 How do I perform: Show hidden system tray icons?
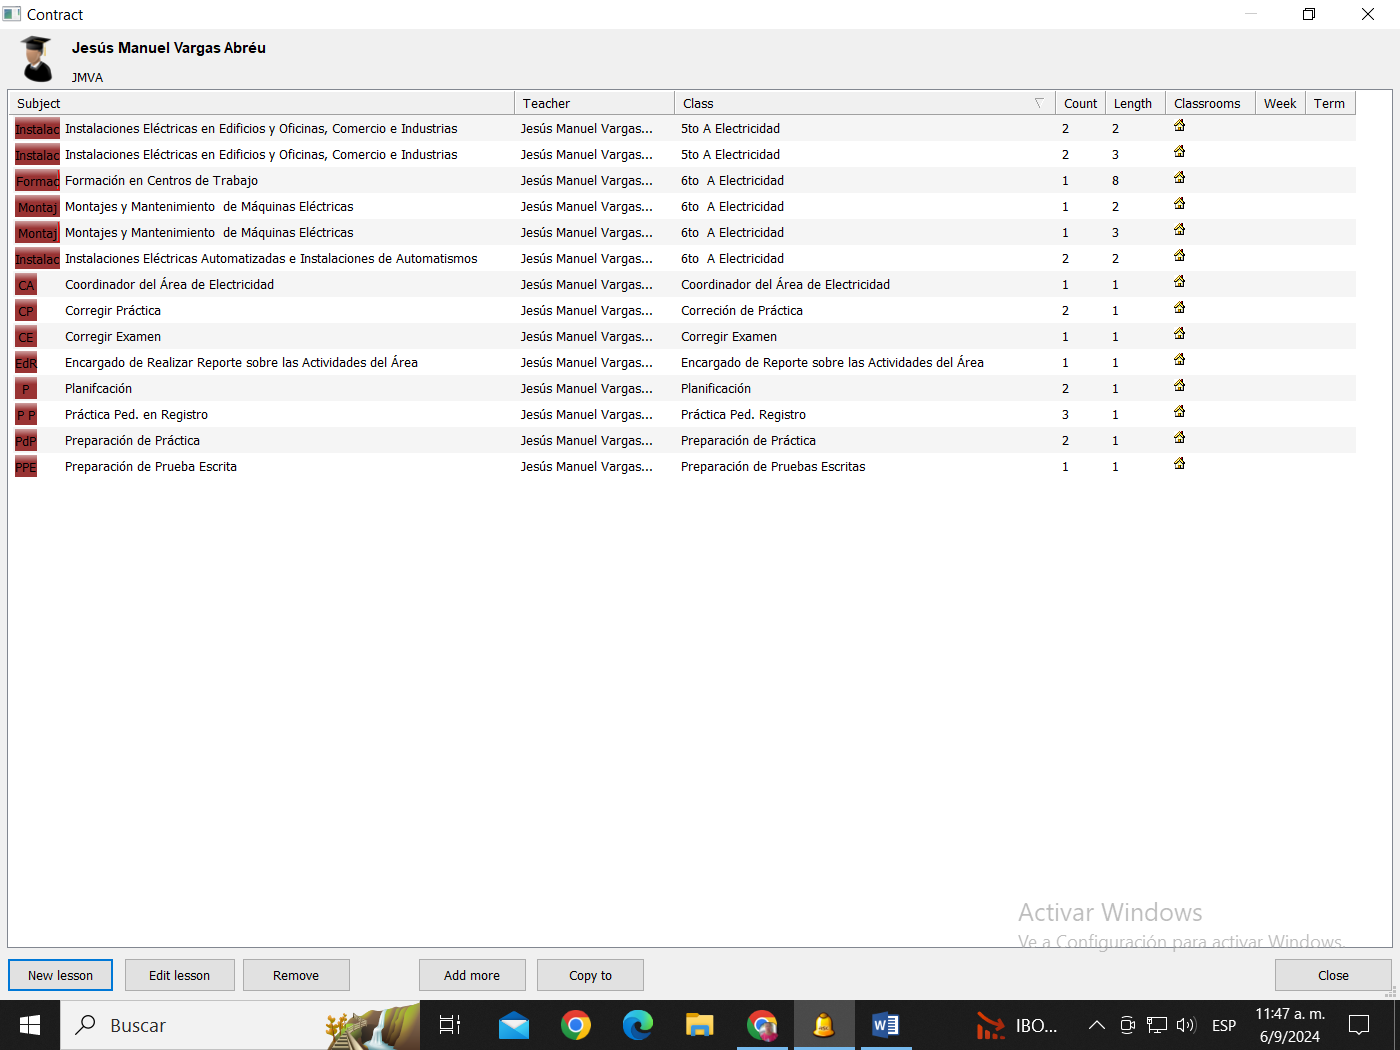pyautogui.click(x=1096, y=1025)
